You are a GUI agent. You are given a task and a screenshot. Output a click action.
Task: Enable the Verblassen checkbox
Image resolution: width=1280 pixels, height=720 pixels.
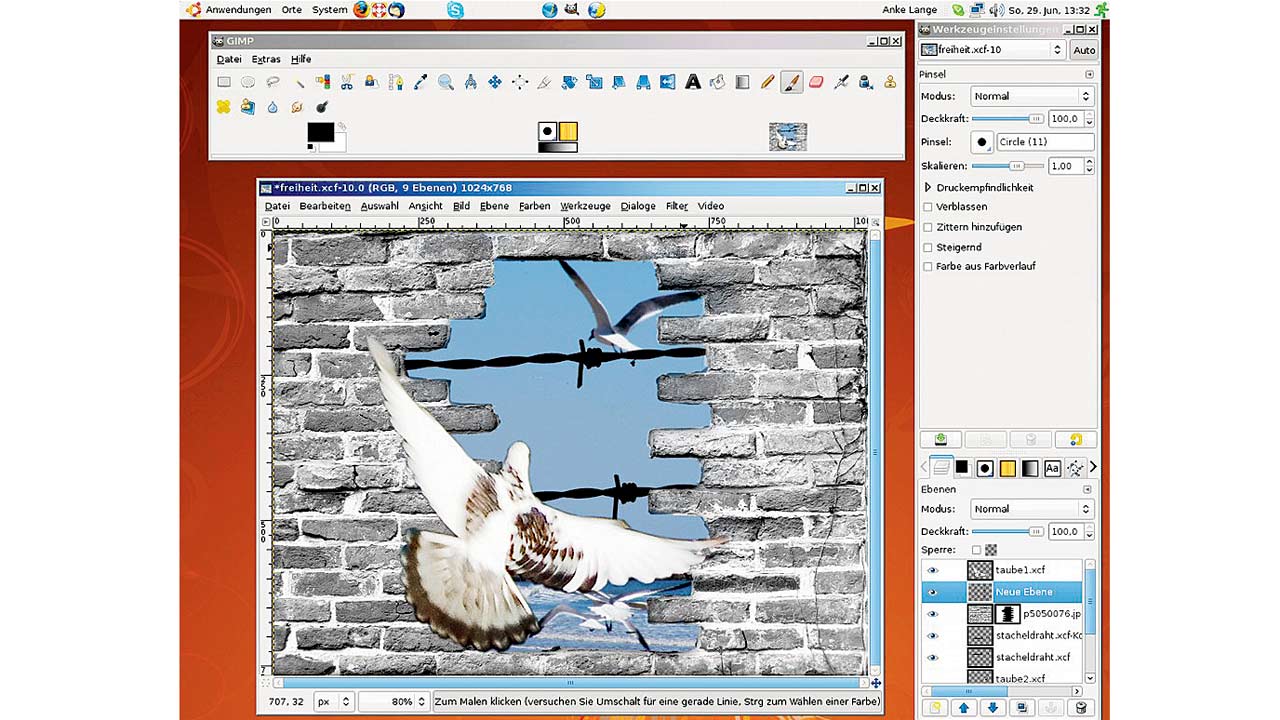click(x=928, y=207)
